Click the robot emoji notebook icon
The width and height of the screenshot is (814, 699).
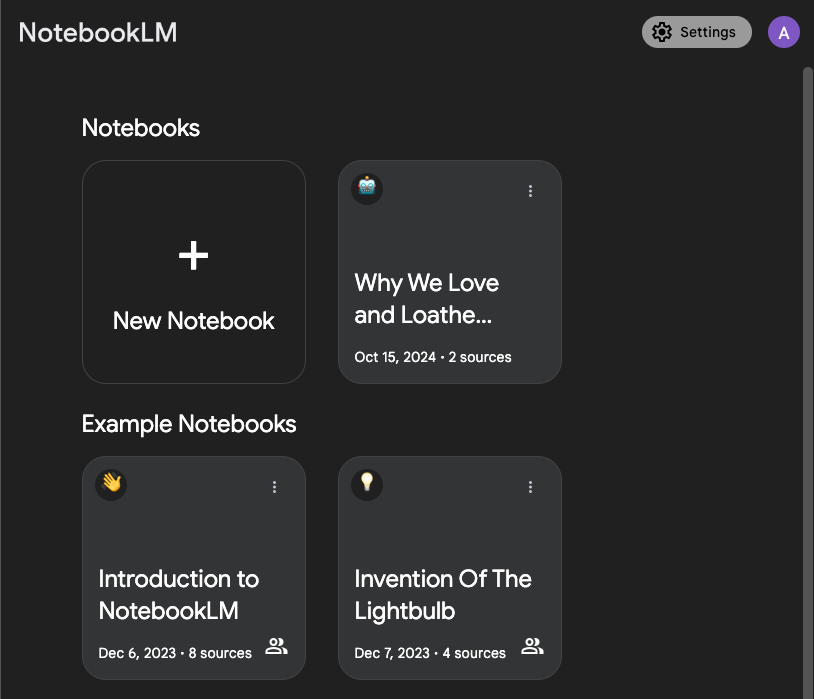point(367,189)
